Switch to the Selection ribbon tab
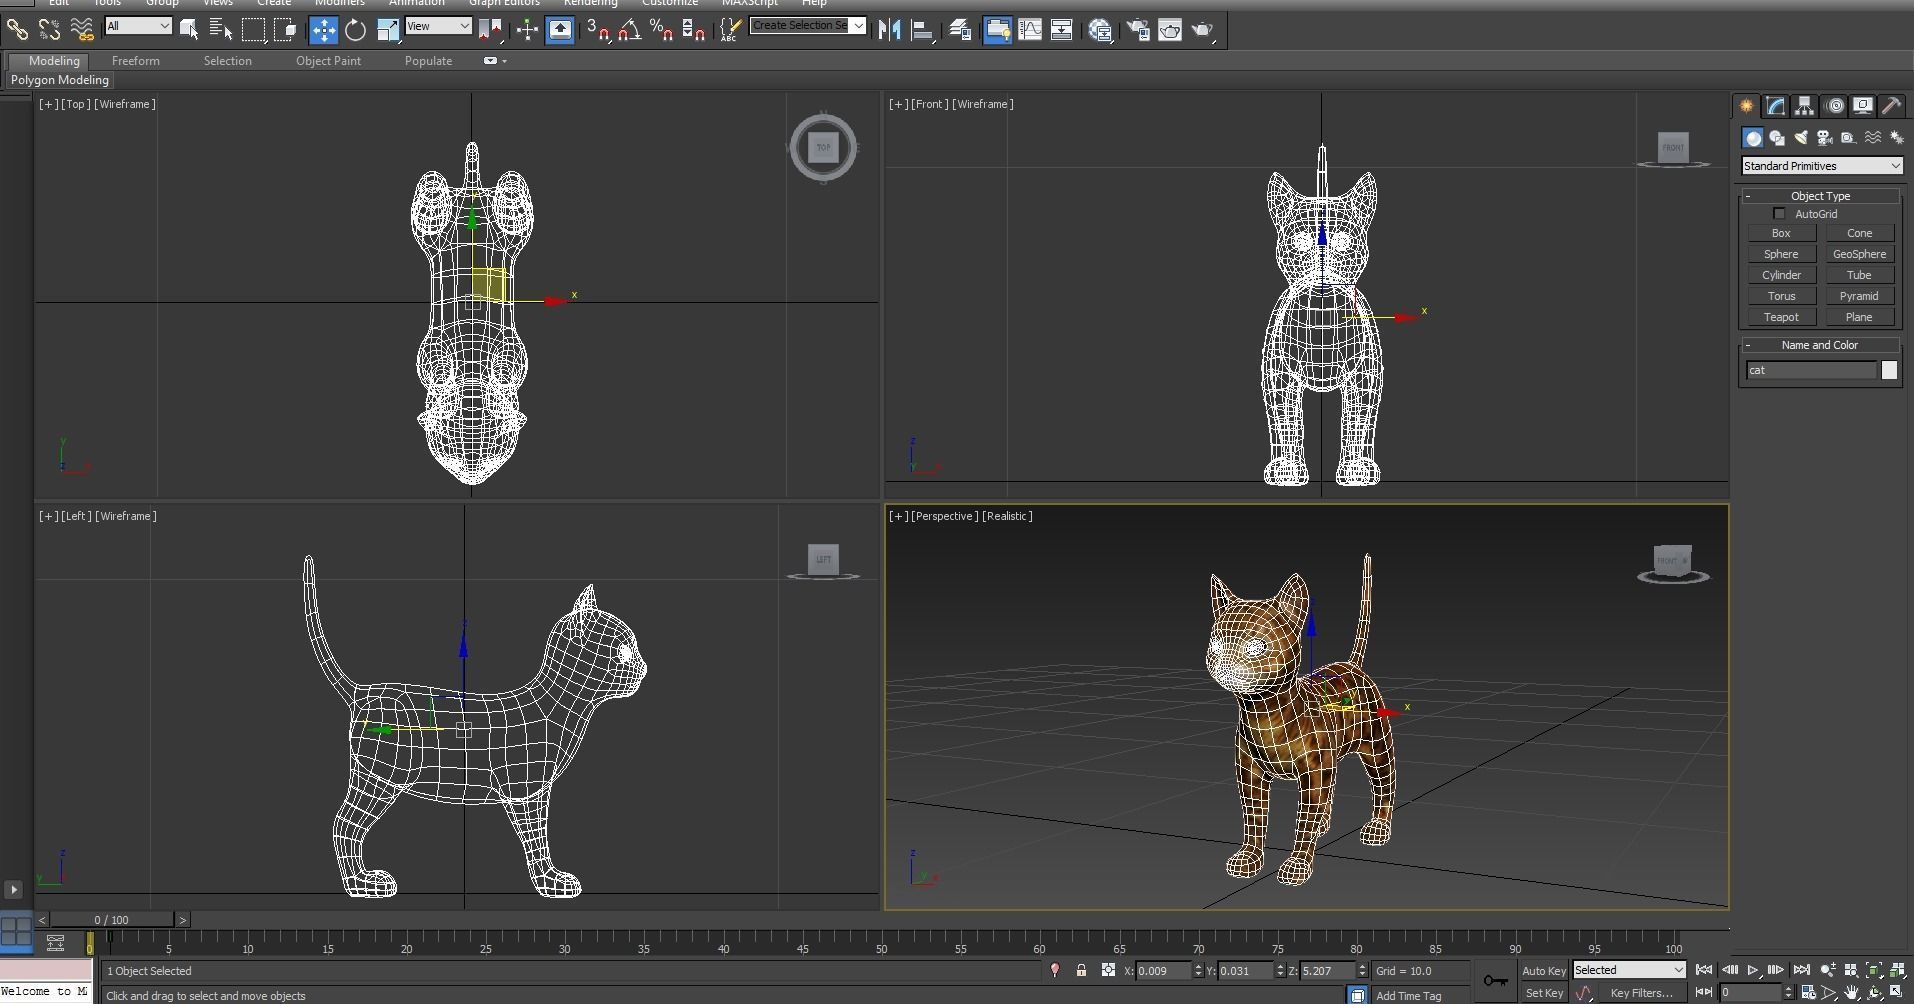 pos(228,61)
